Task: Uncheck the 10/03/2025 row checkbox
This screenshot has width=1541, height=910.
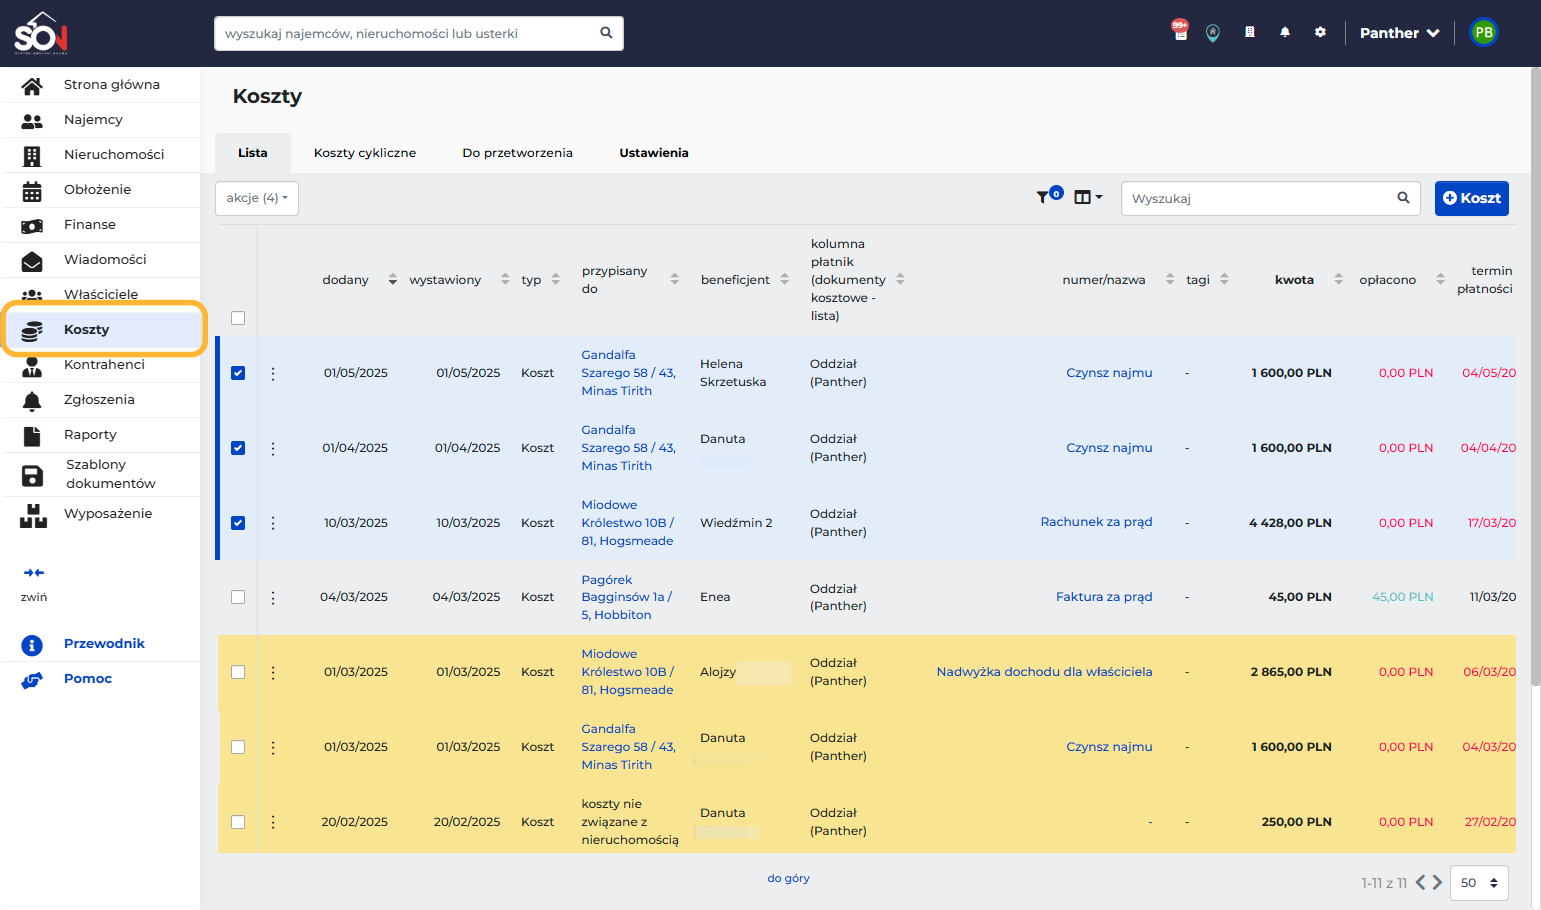Action: (x=238, y=523)
